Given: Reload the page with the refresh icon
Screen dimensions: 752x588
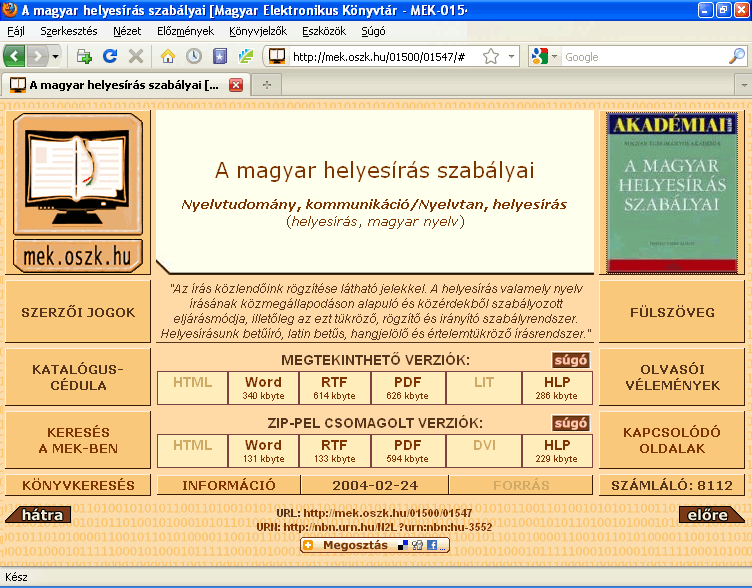Looking at the screenshot, I should pyautogui.click(x=110, y=56).
